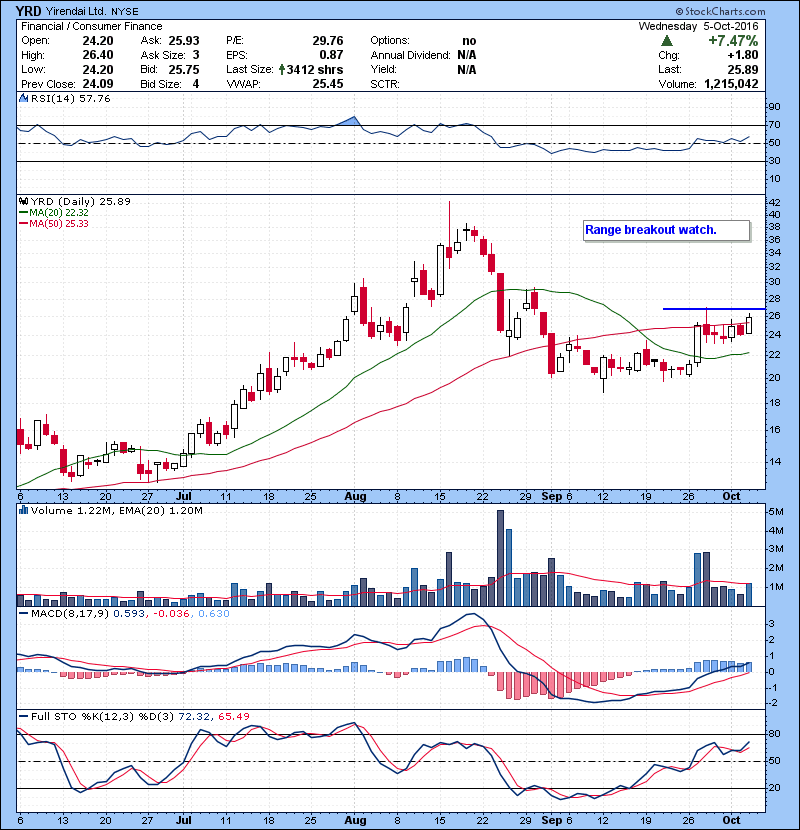Click the VWAP value 25.45
The image size is (800, 830).
point(328,84)
